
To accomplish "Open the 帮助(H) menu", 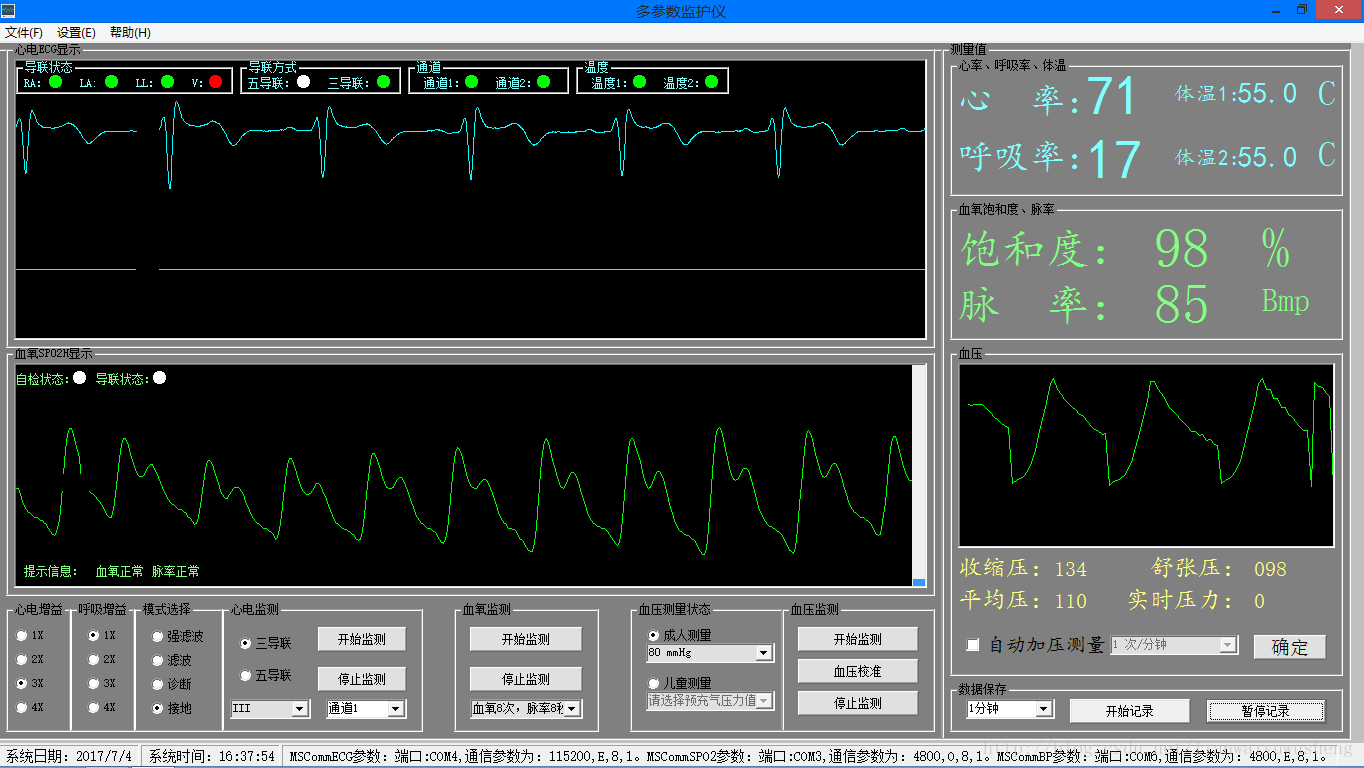I will point(130,32).
